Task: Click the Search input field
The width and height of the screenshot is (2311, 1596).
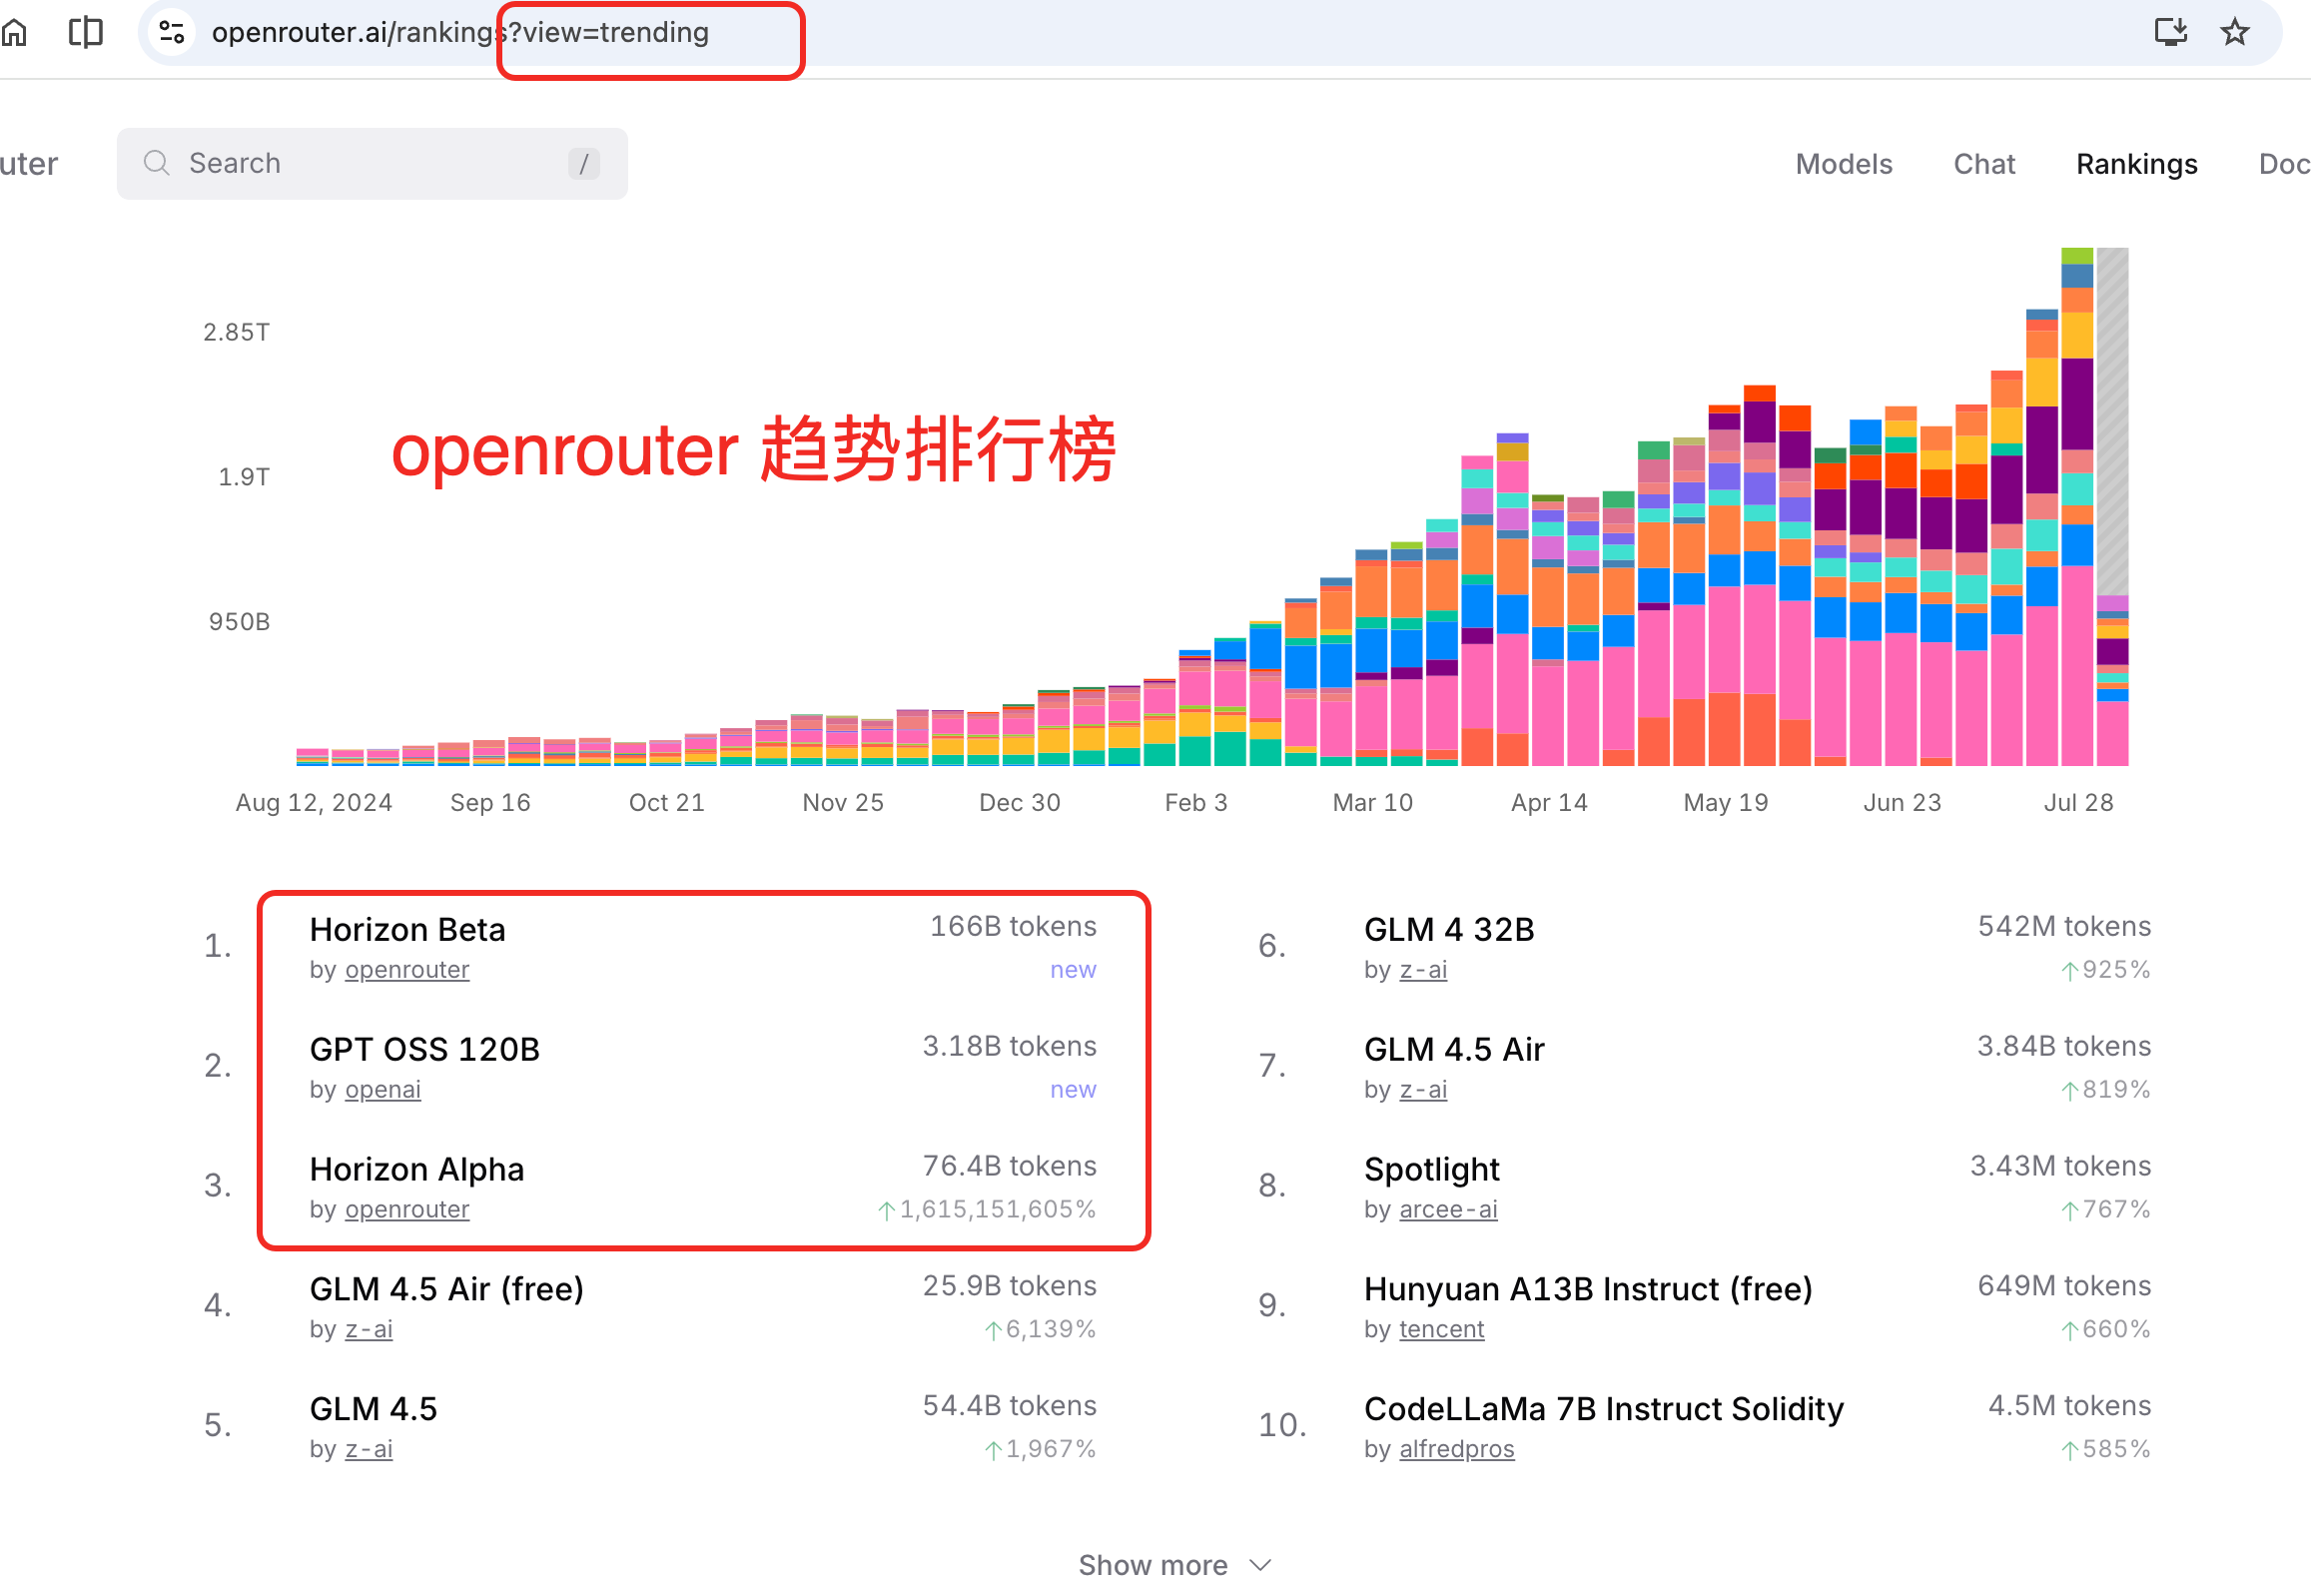Action: [x=372, y=164]
